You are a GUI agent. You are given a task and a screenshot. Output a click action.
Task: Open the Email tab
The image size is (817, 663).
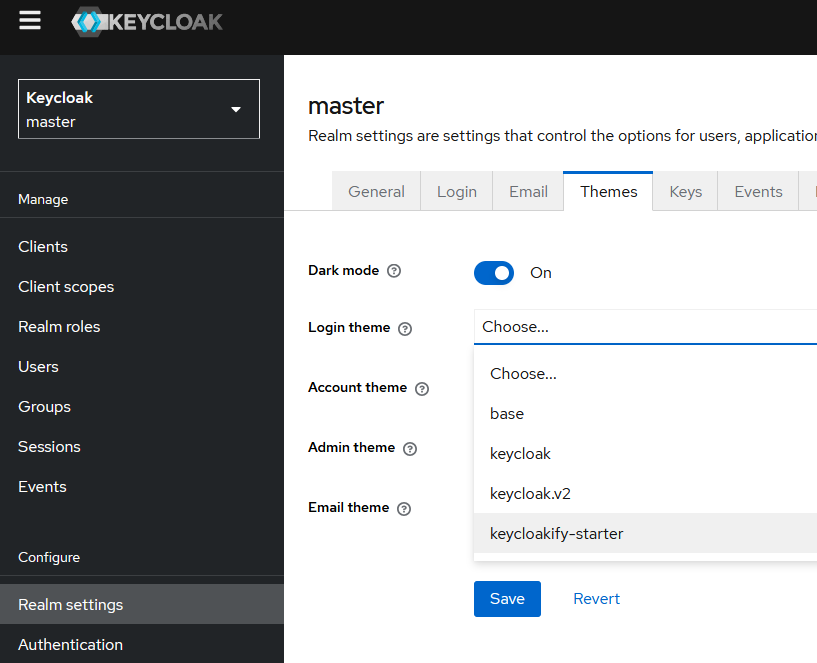pos(528,192)
